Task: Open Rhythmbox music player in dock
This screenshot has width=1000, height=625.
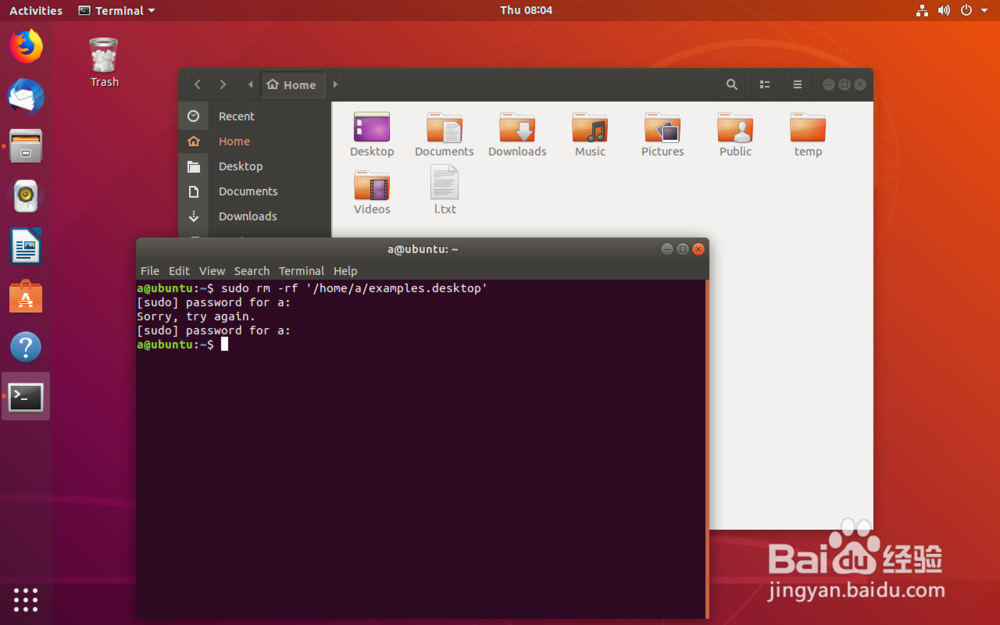Action: 26,196
